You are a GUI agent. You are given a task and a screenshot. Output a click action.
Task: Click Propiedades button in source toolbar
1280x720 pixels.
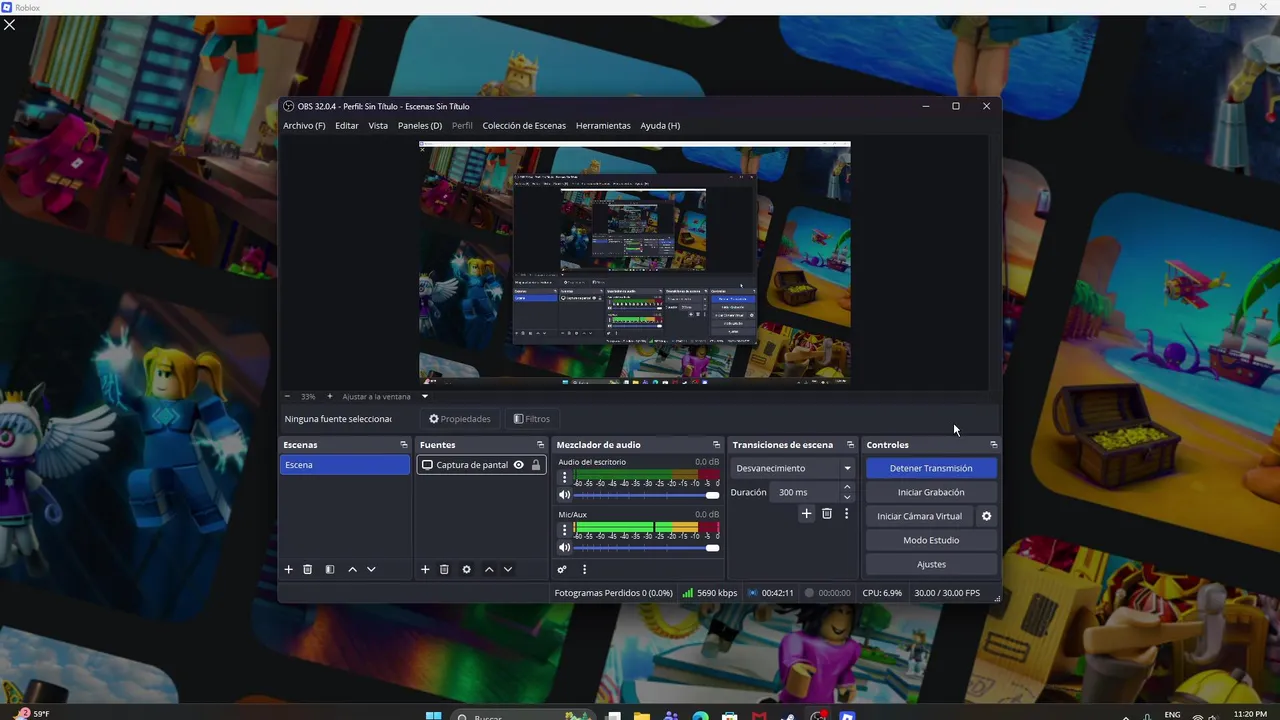click(x=460, y=419)
